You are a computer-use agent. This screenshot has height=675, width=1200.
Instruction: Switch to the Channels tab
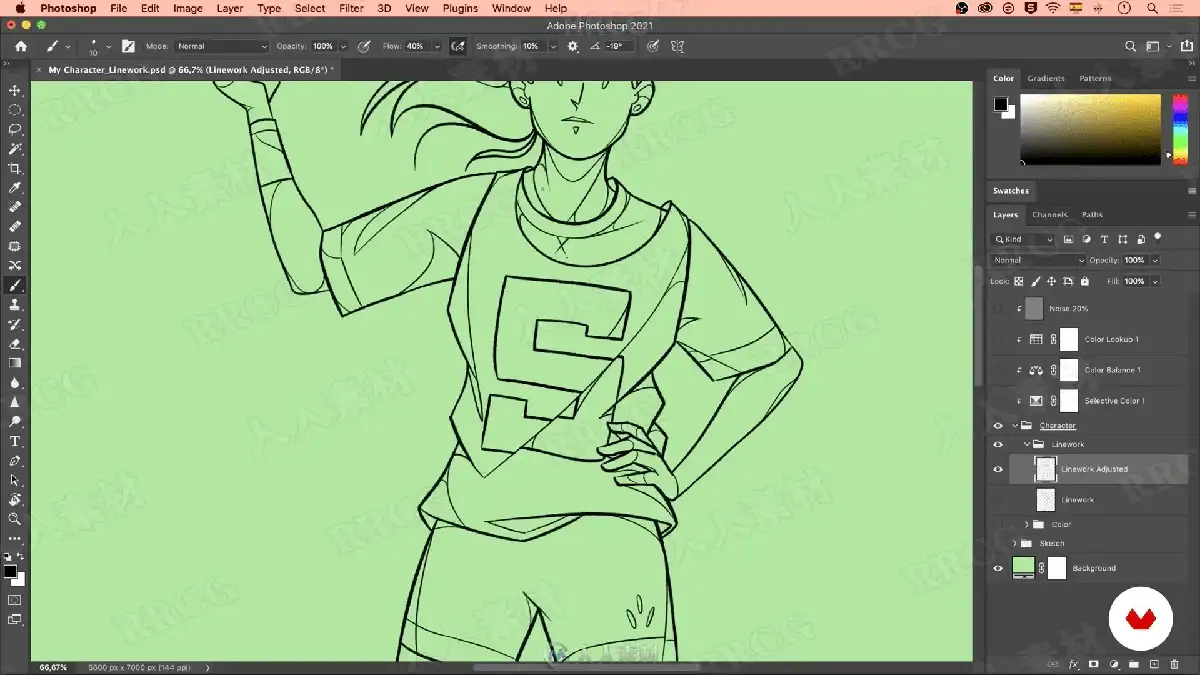point(1050,215)
